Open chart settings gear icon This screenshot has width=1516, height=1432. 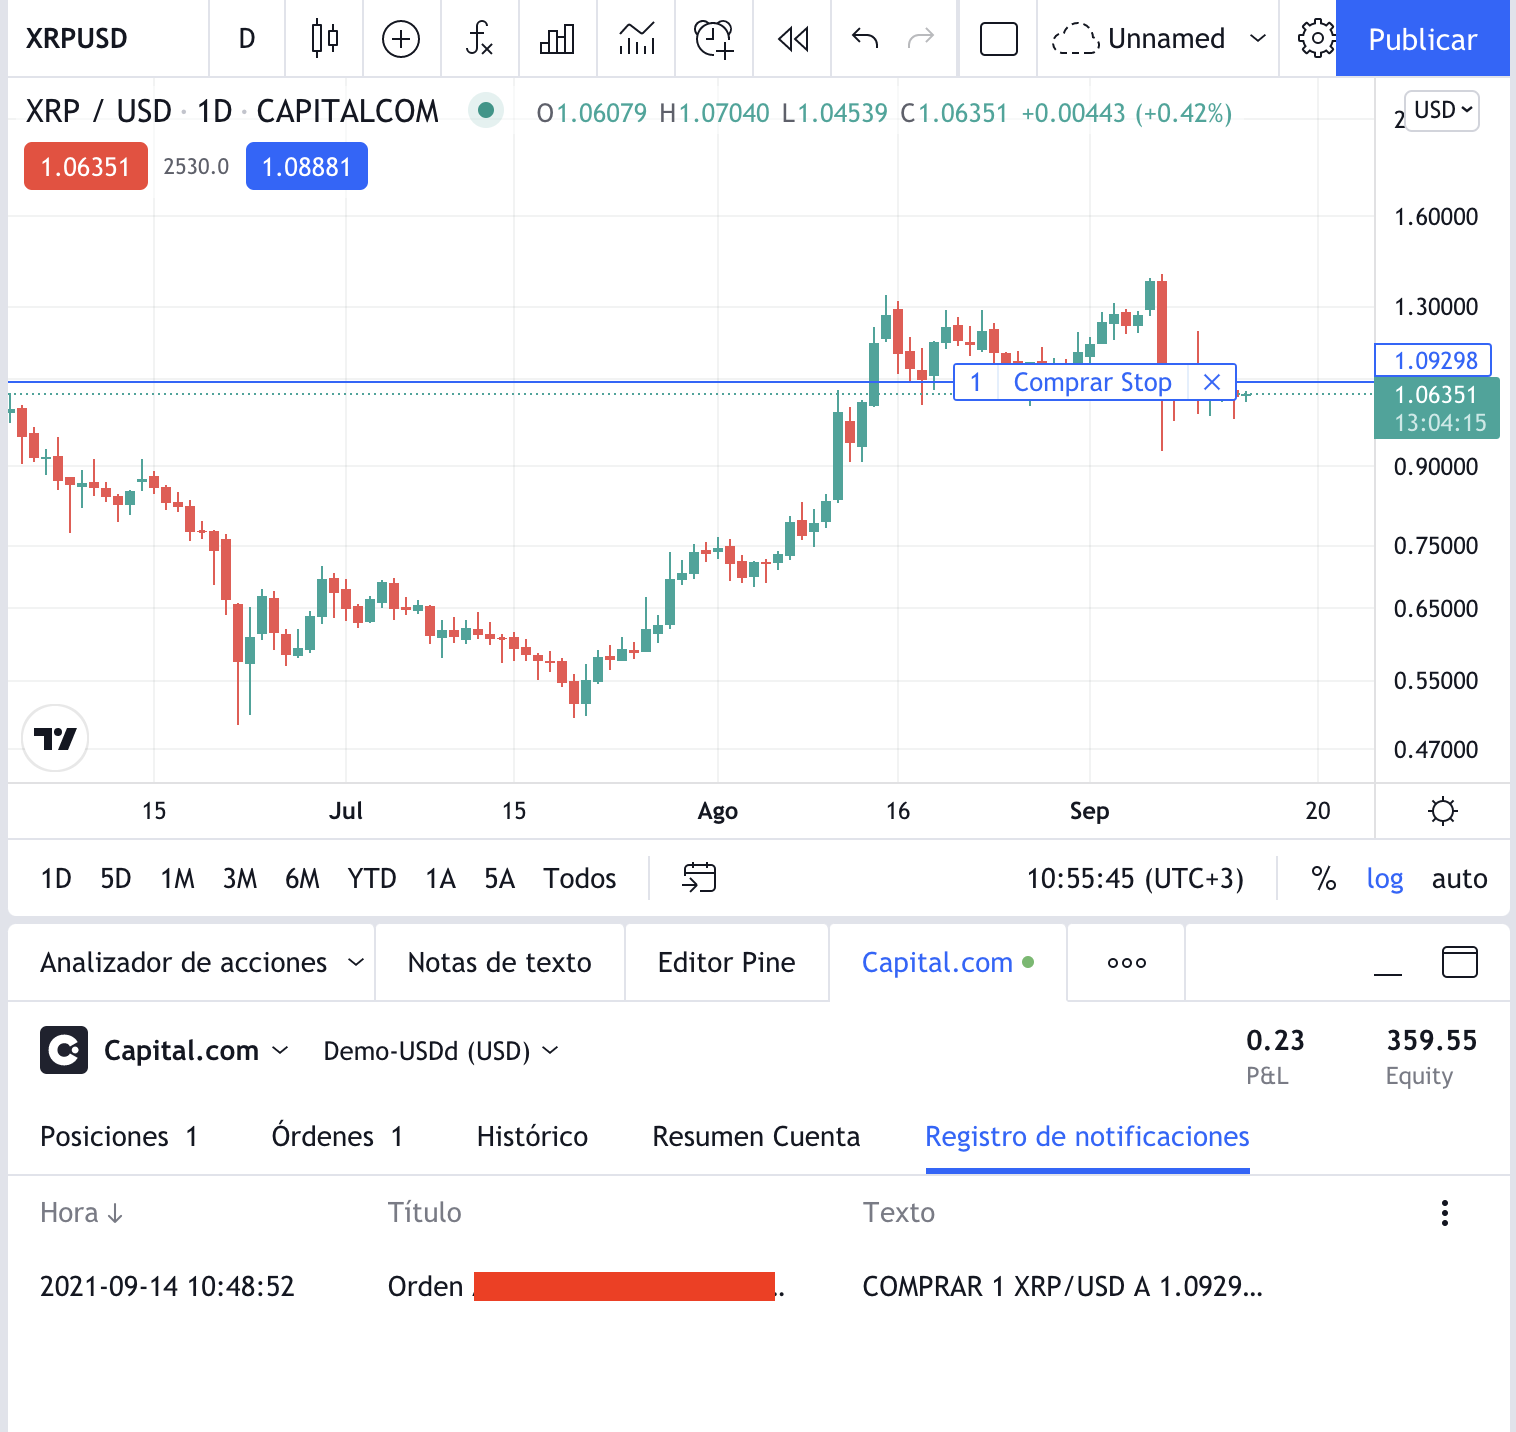(1316, 39)
